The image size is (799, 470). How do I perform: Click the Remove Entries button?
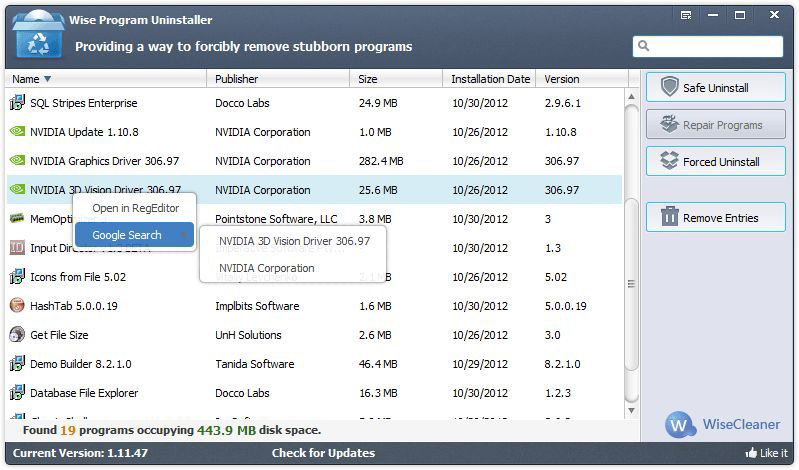pos(715,218)
